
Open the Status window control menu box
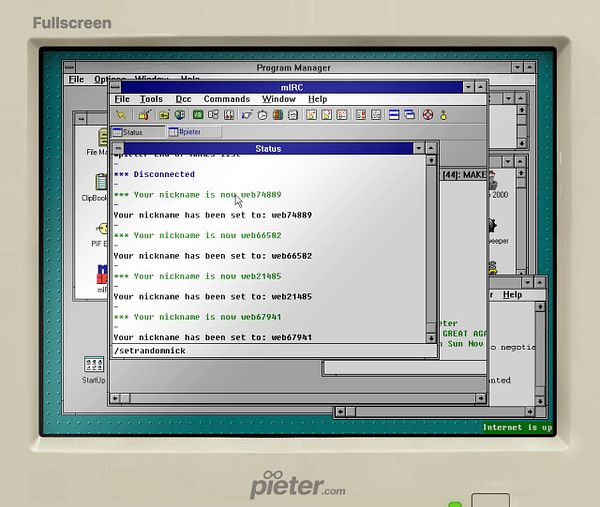pos(118,148)
